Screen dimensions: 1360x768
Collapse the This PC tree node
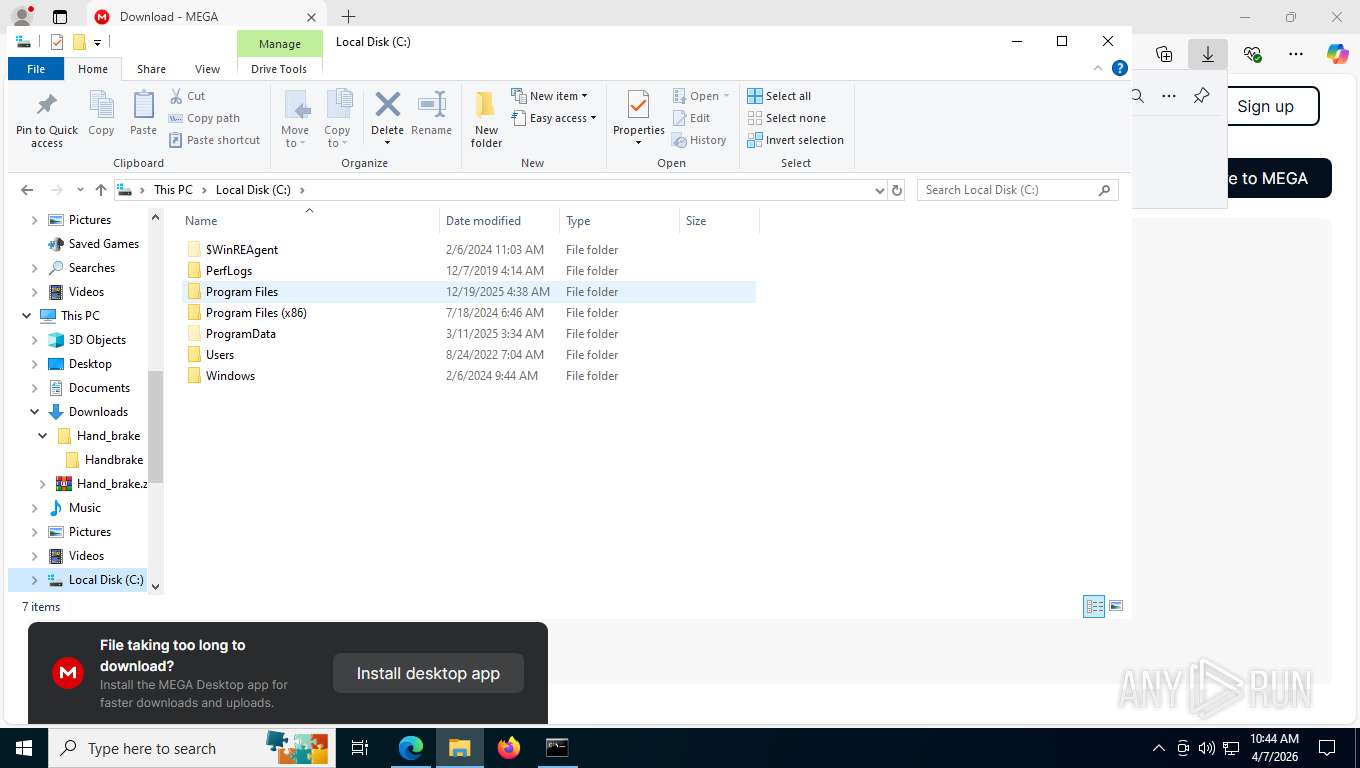pos(27,316)
